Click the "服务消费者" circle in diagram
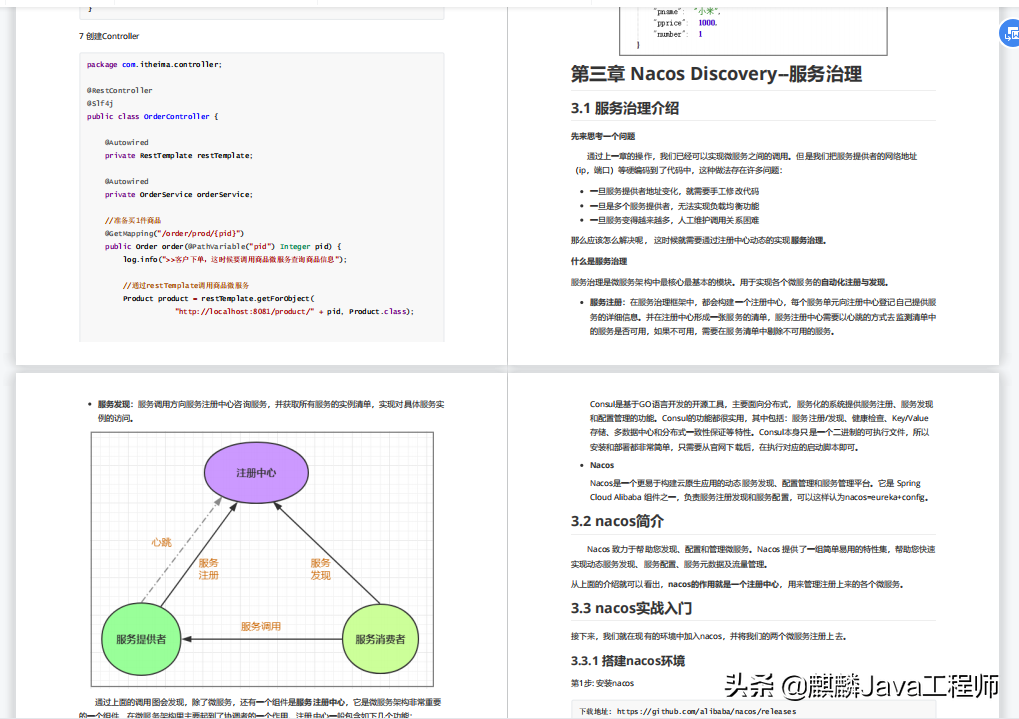The width and height of the screenshot is (1019, 719). click(x=380, y=639)
